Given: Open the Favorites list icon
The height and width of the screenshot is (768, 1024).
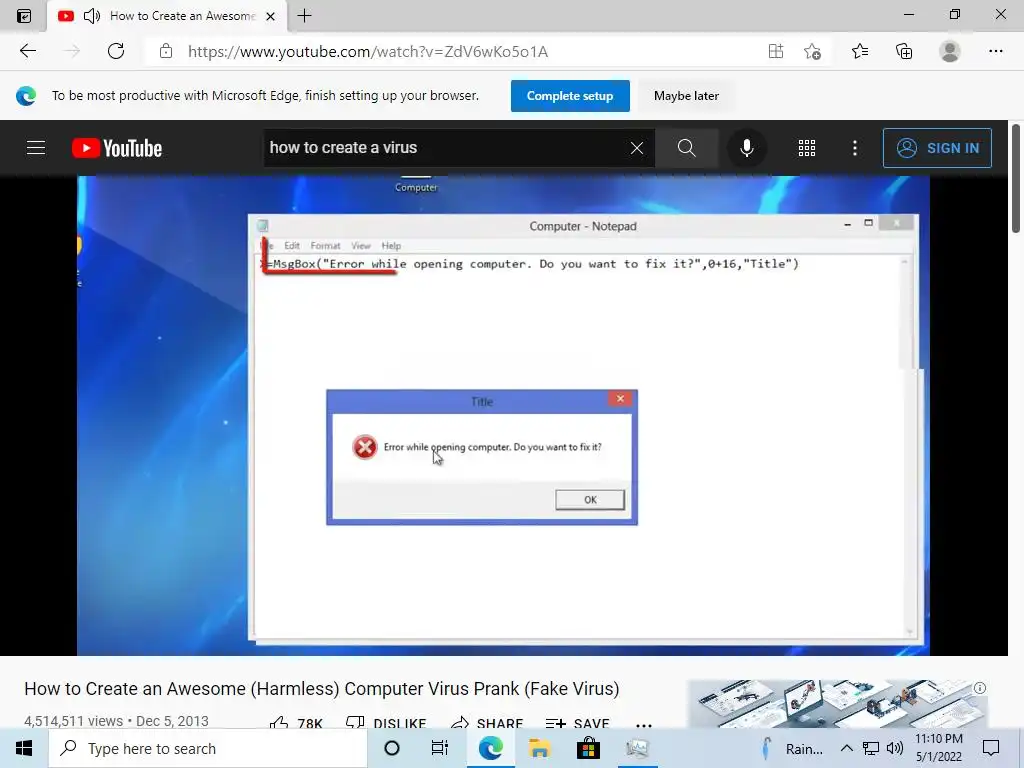Looking at the screenshot, I should click(860, 51).
